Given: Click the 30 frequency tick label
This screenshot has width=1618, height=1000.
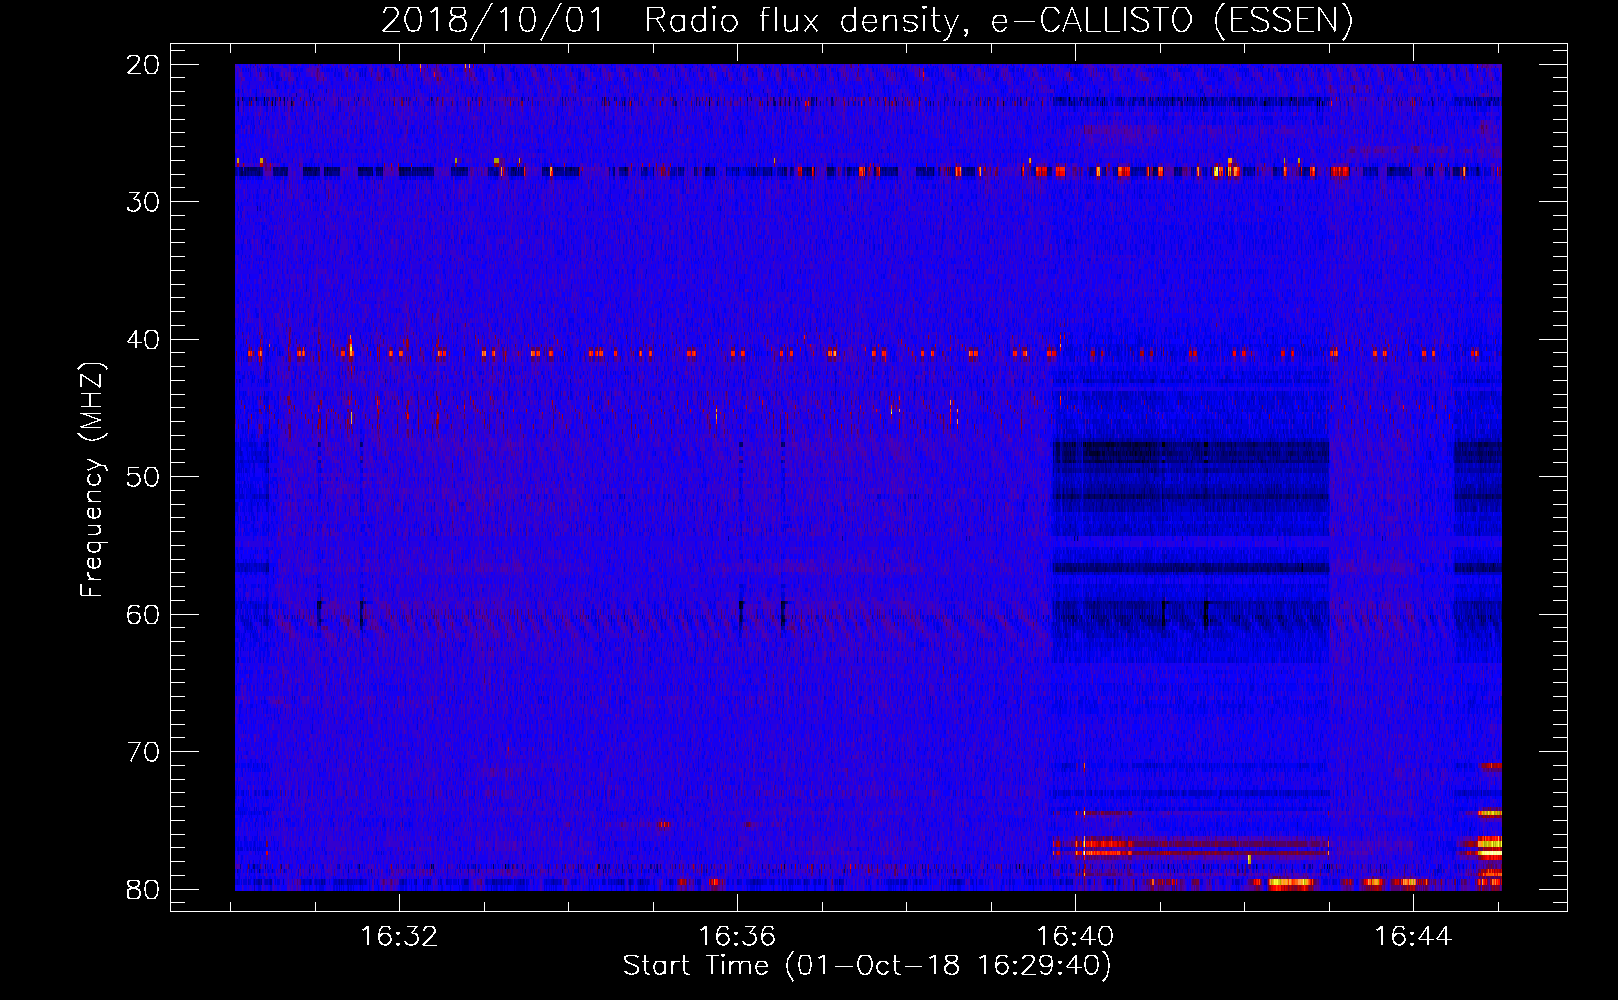Looking at the screenshot, I should 143,202.
